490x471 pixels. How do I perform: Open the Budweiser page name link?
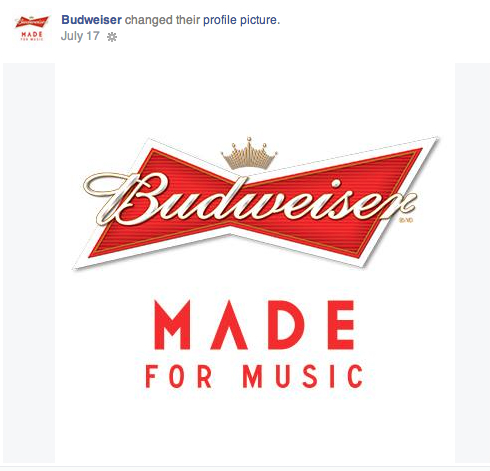tap(91, 20)
